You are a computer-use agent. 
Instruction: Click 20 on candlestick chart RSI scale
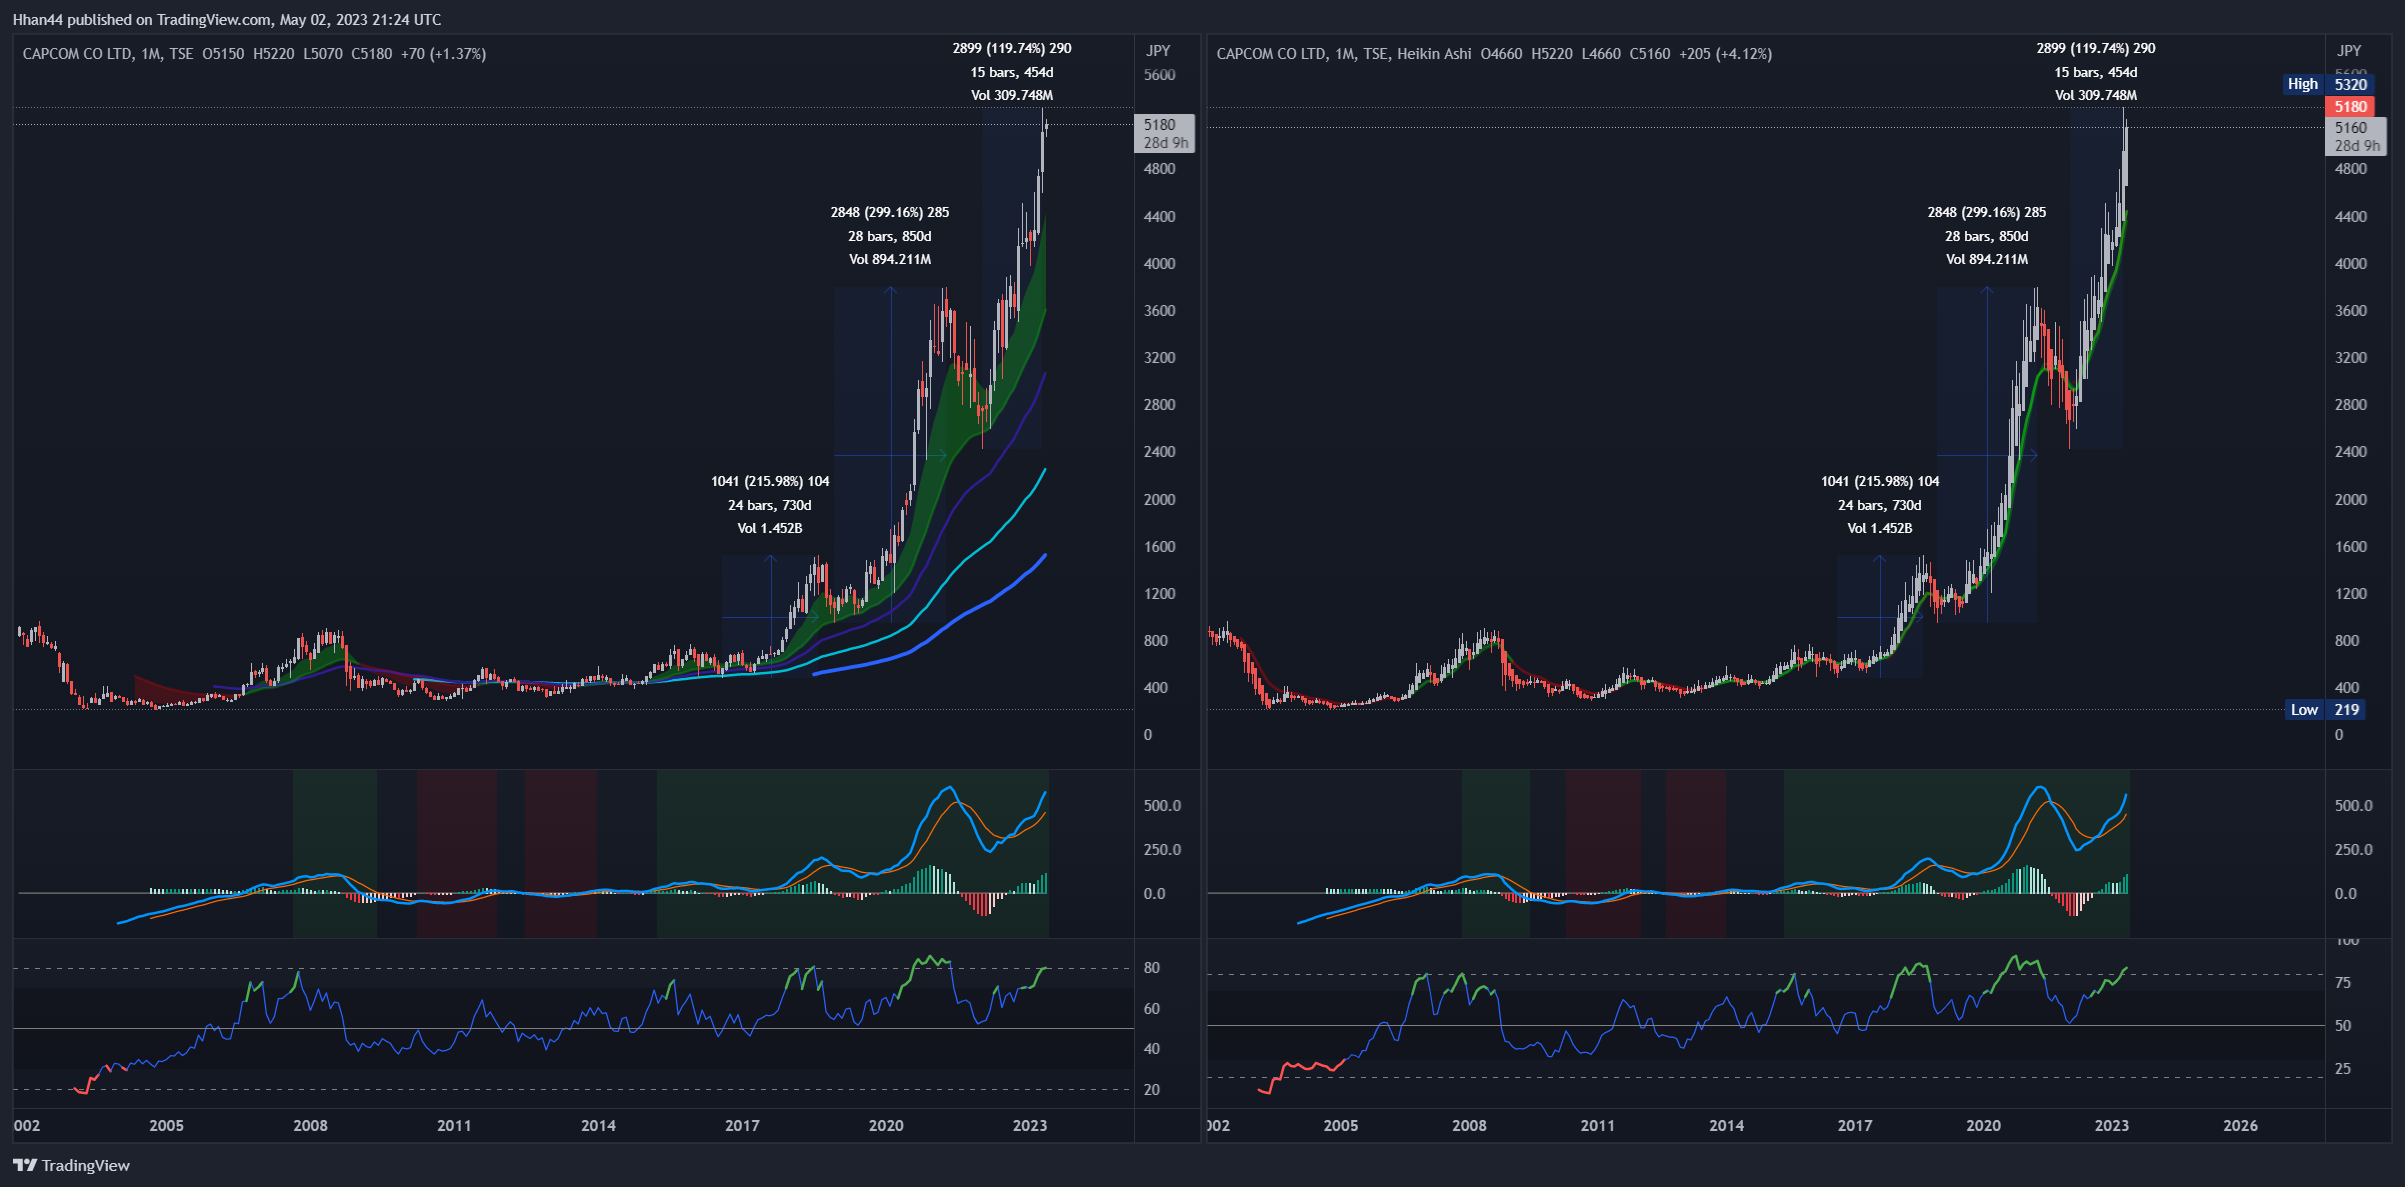1152,1089
